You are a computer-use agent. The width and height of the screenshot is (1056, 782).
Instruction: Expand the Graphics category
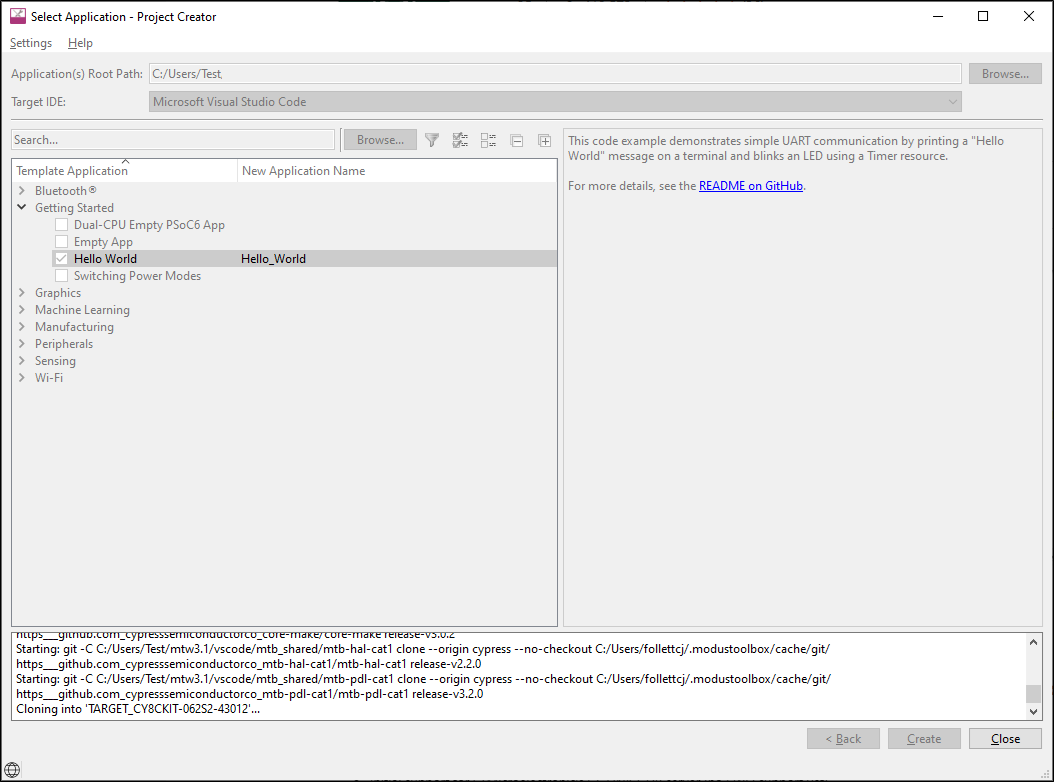(x=22, y=292)
